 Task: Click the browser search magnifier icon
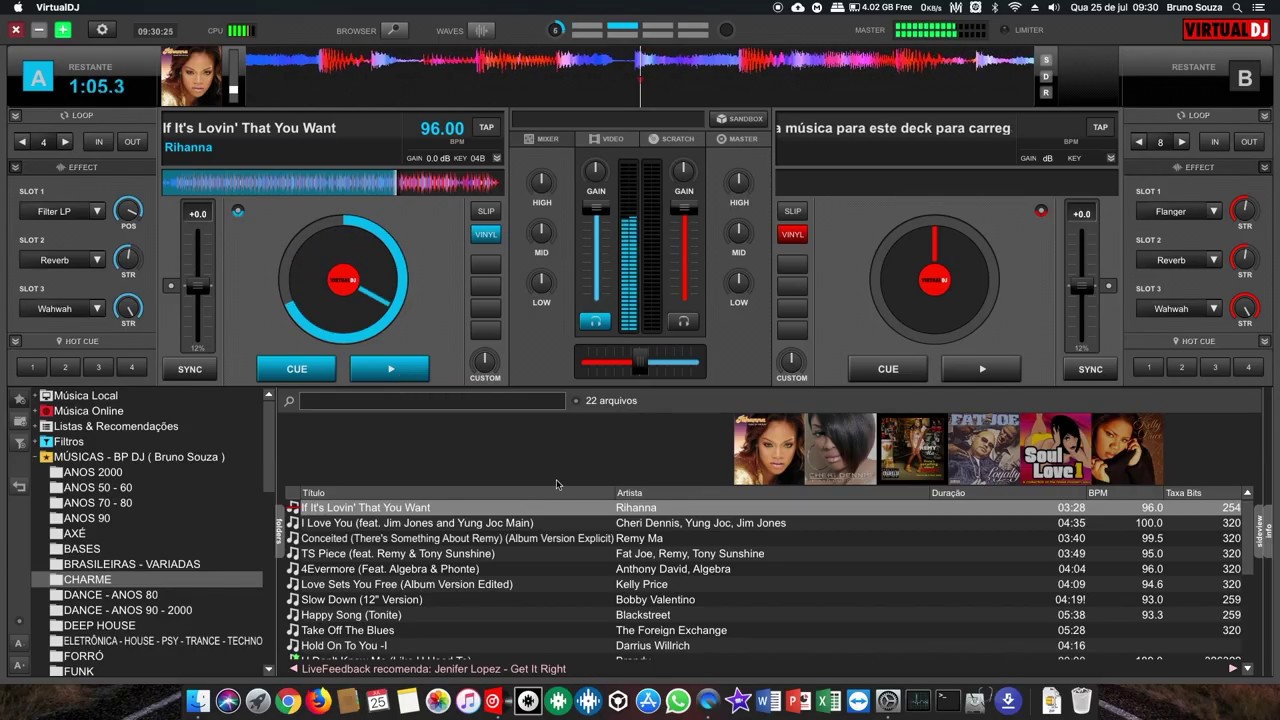point(289,401)
